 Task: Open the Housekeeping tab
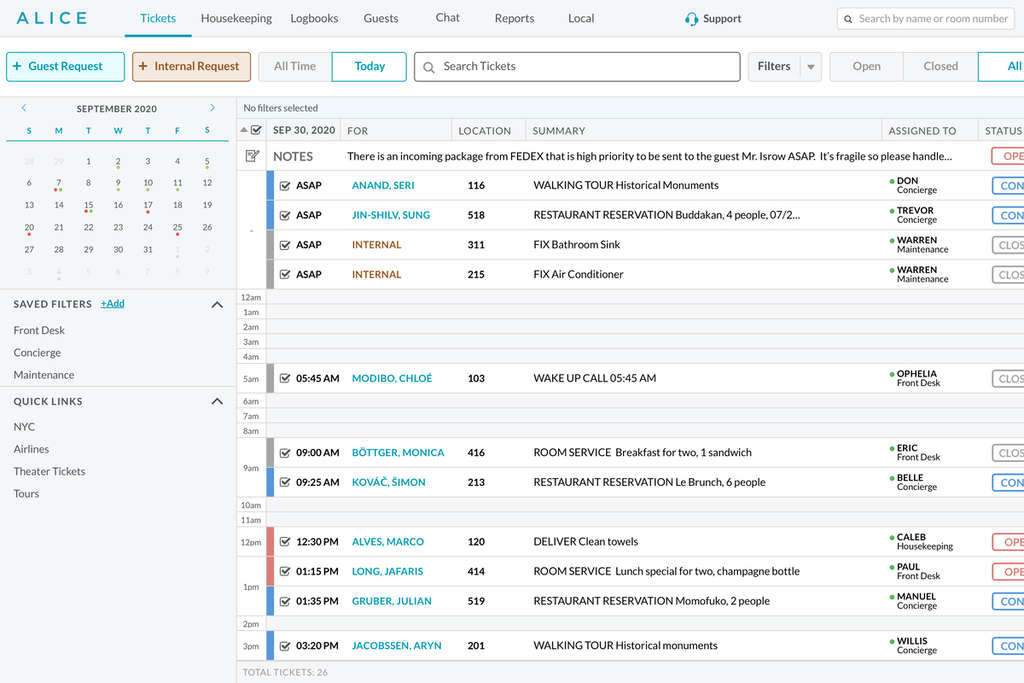coord(236,18)
